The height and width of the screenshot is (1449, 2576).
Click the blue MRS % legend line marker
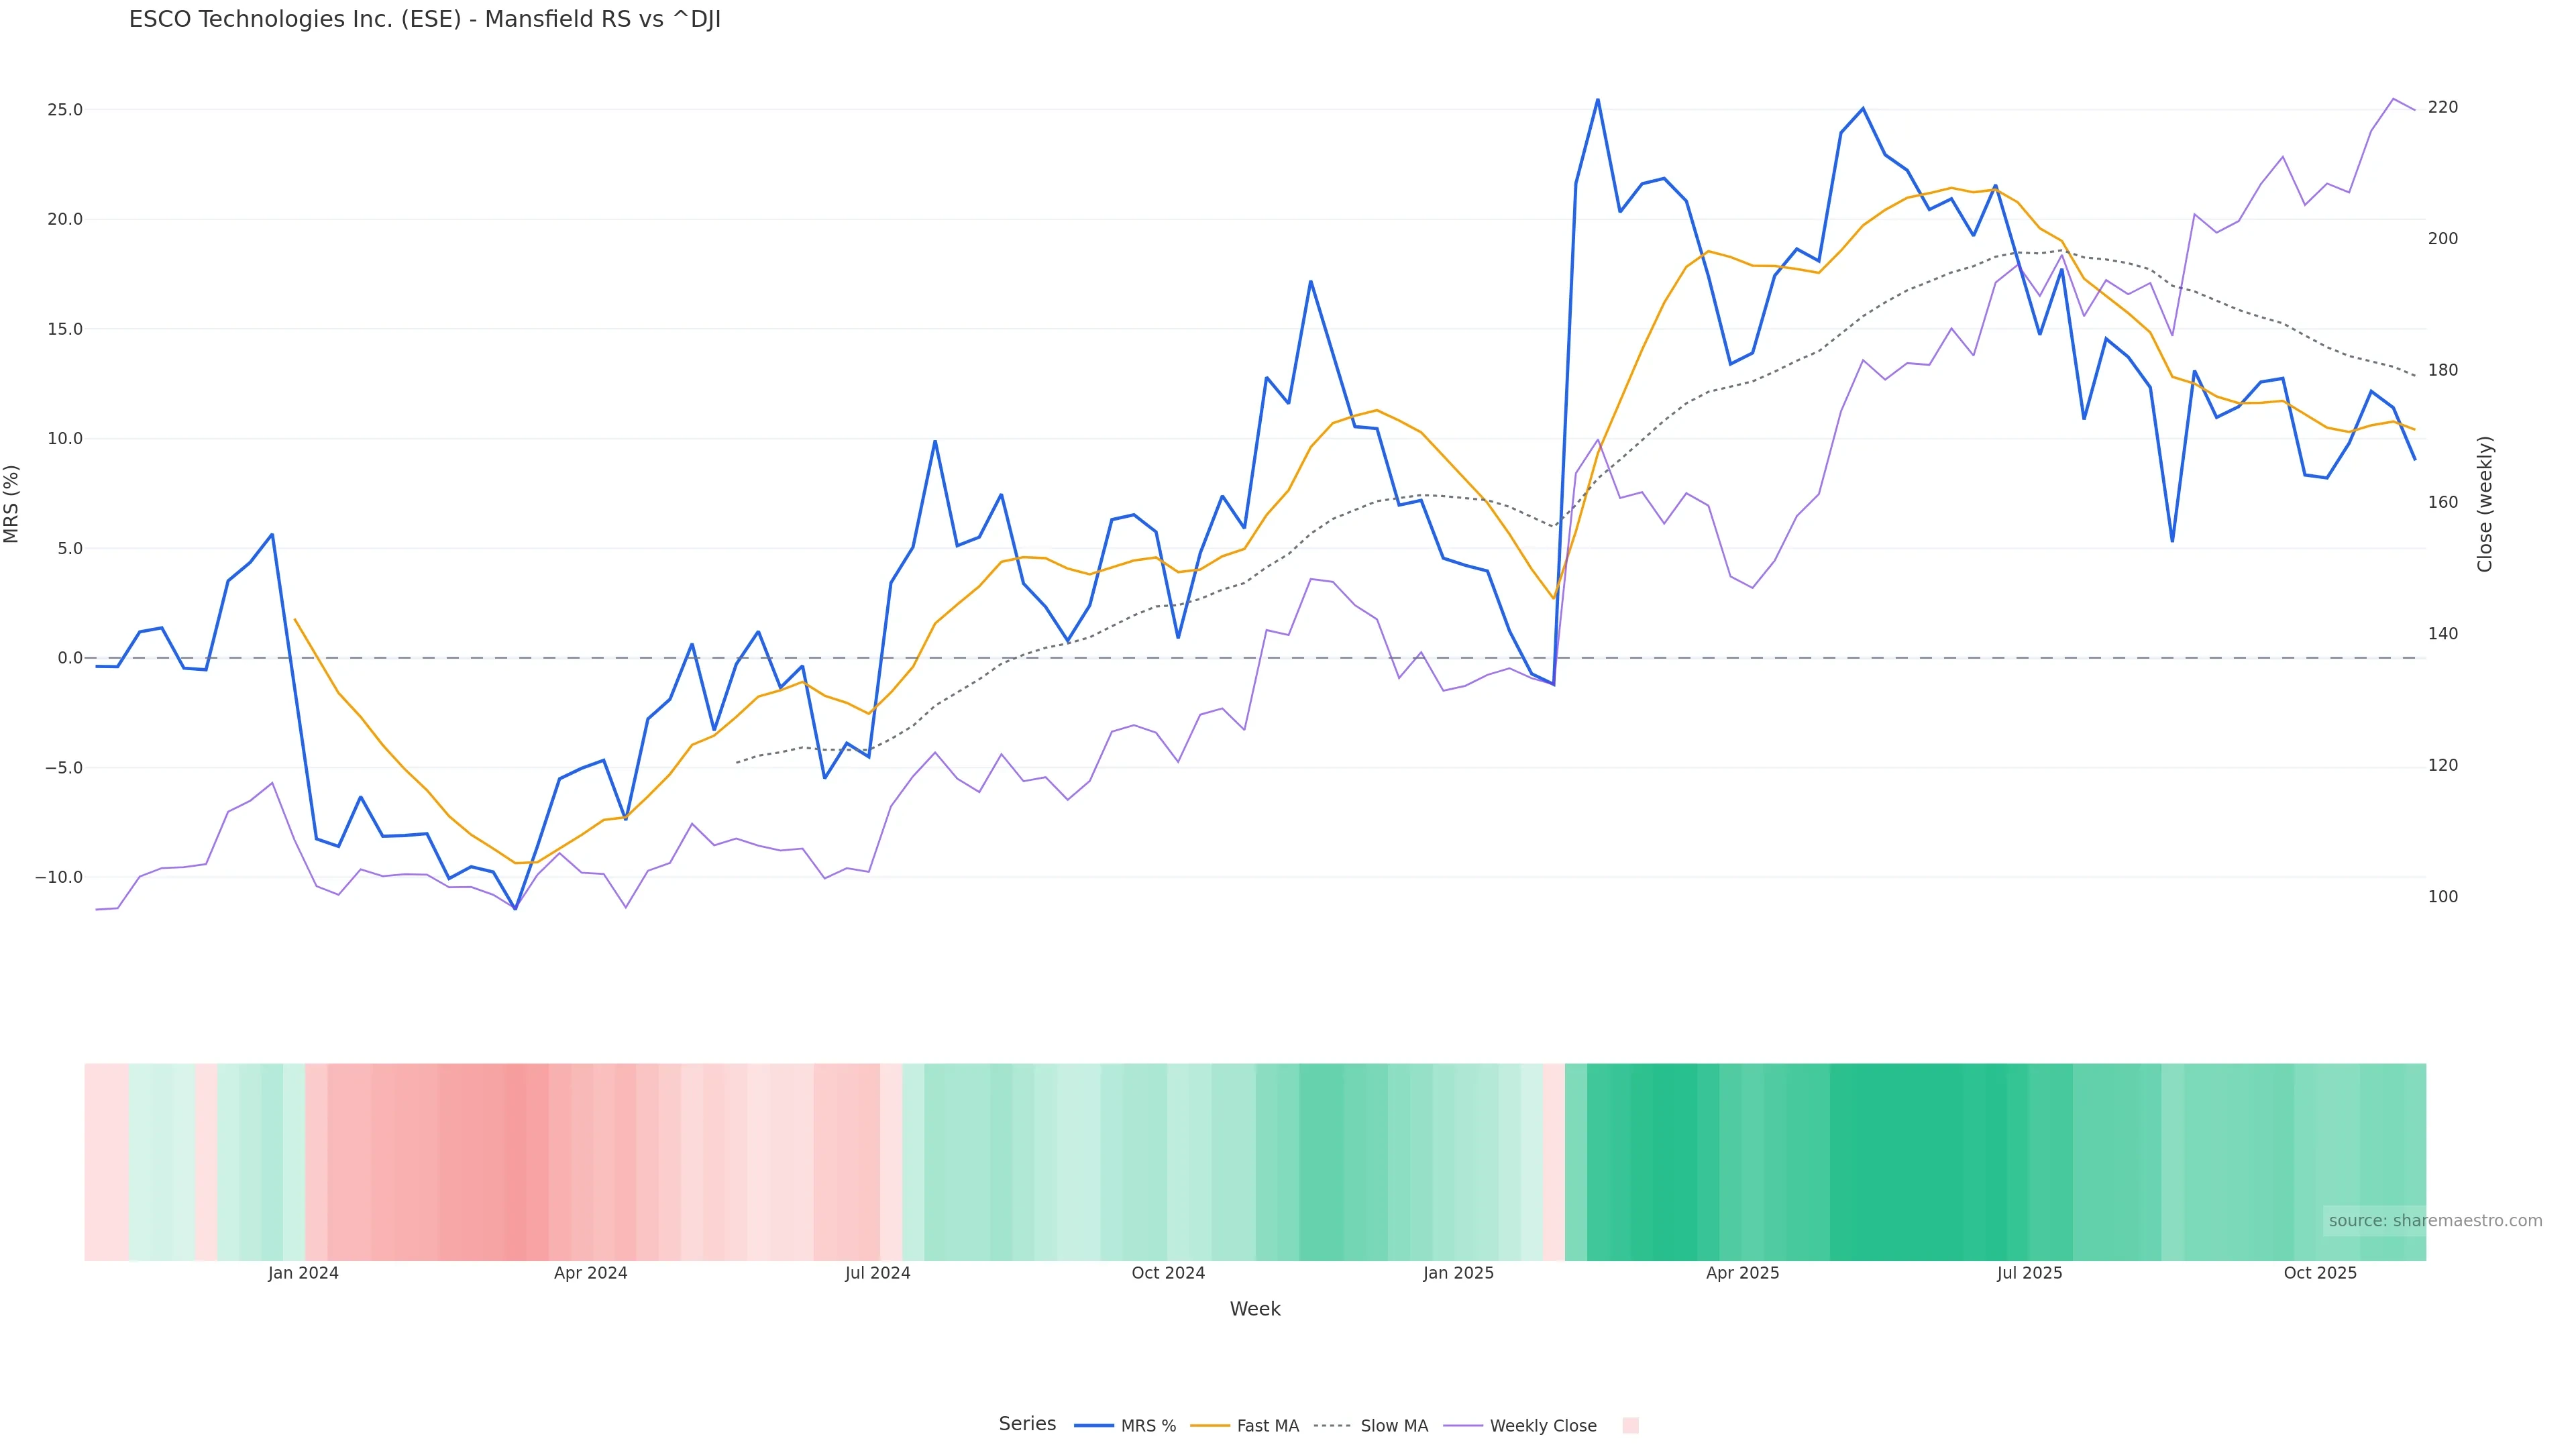(x=1094, y=1426)
